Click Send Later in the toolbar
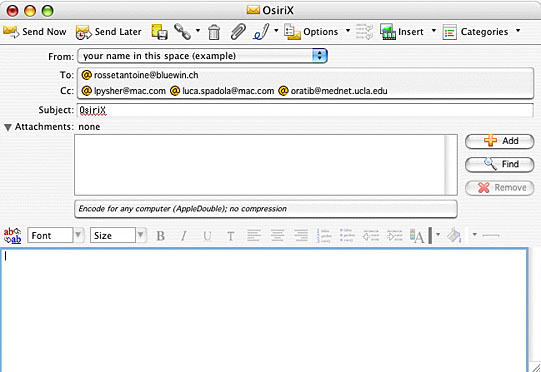541x372 pixels. 108,32
